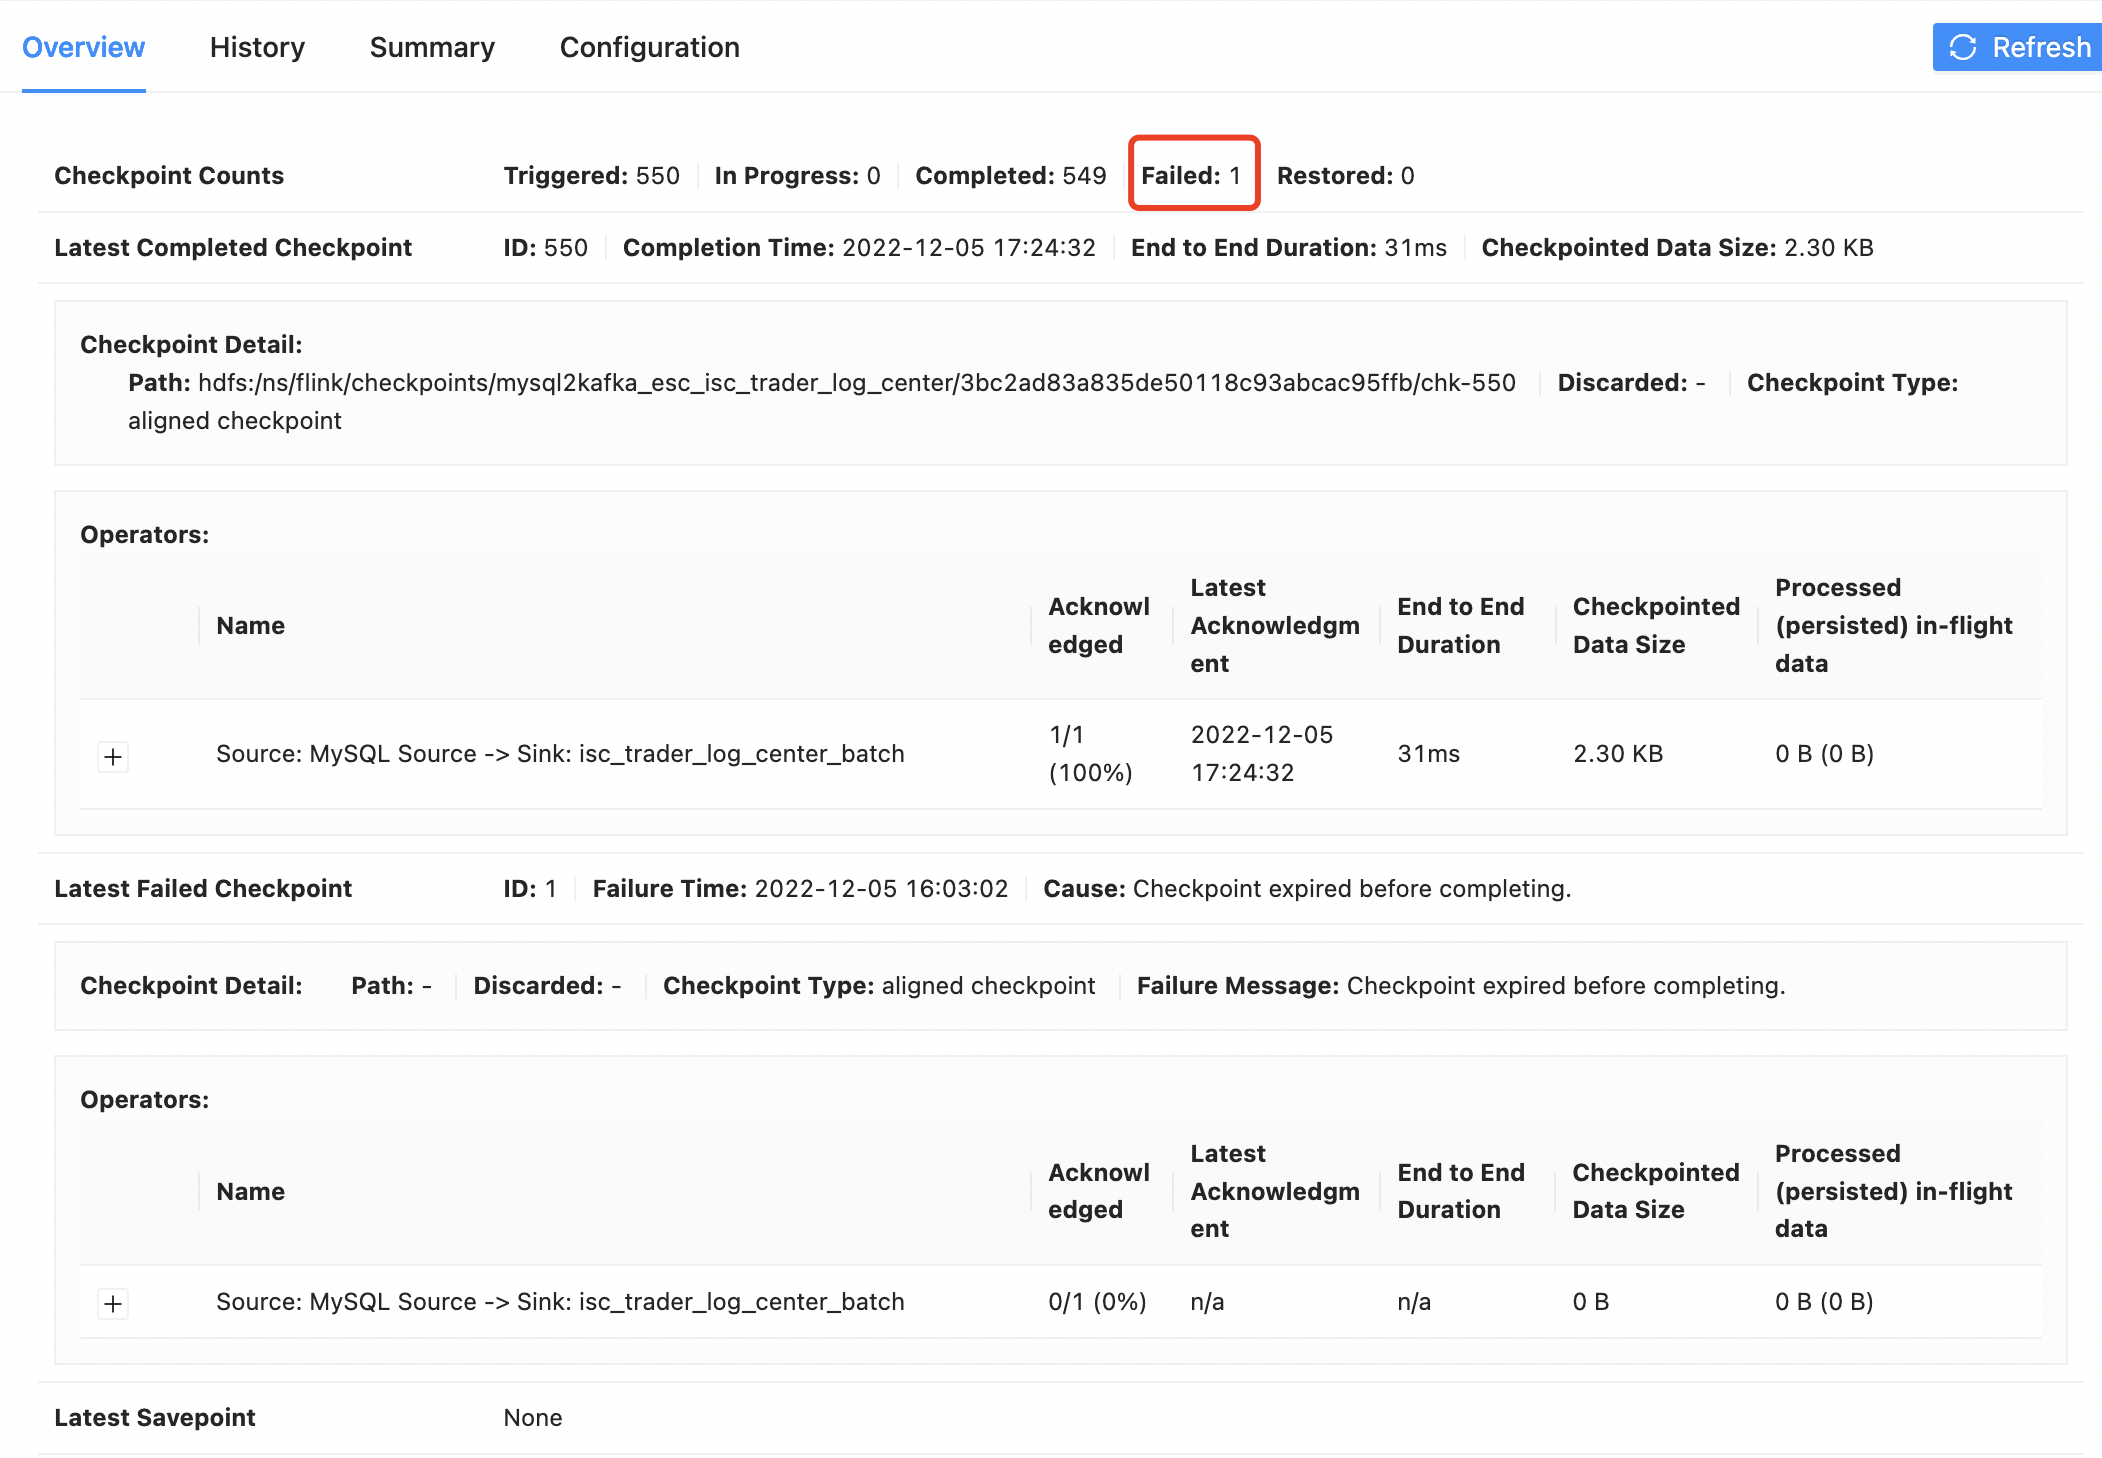This screenshot has height=1458, width=2102.
Task: Click the highlighted Failed: 1 count
Action: [x=1192, y=175]
